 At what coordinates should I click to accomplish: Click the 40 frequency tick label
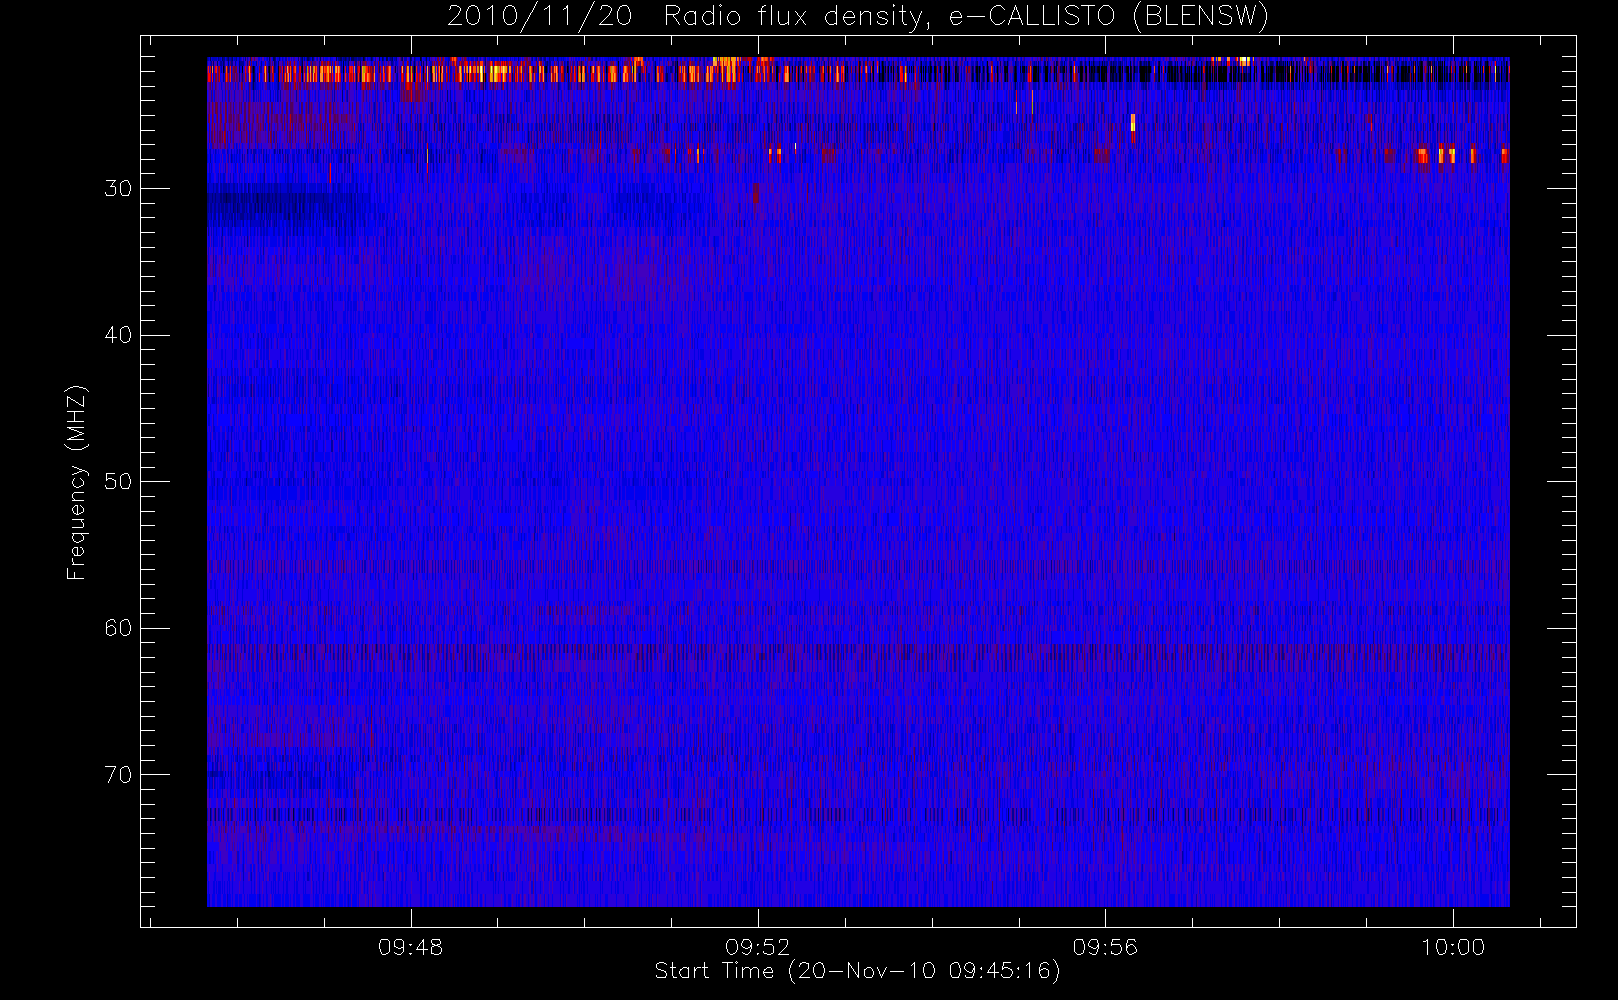coord(118,335)
